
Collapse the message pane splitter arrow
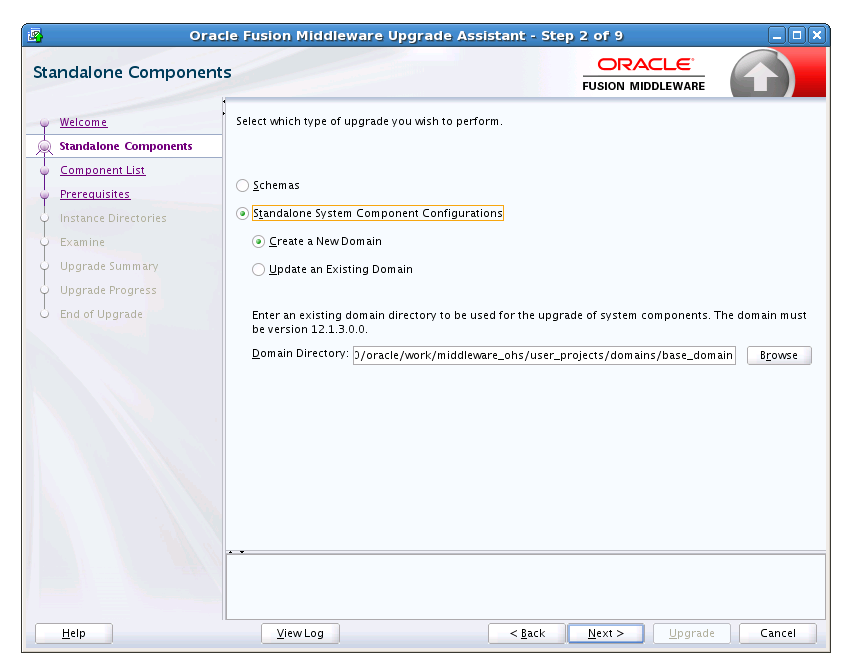coord(242,552)
